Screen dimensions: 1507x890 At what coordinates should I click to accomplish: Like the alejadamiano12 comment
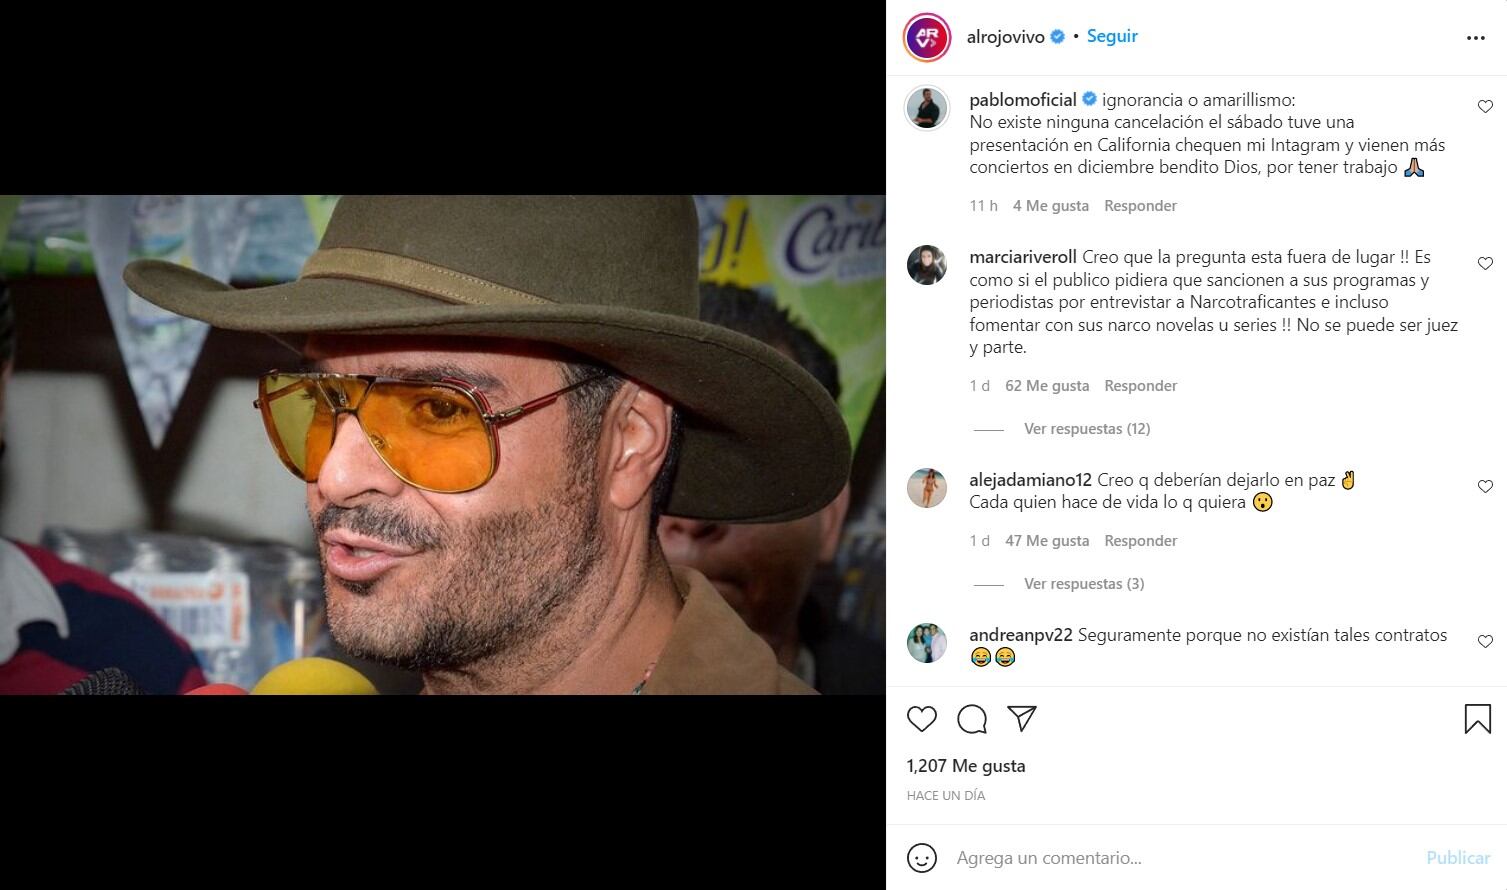pos(1485,487)
